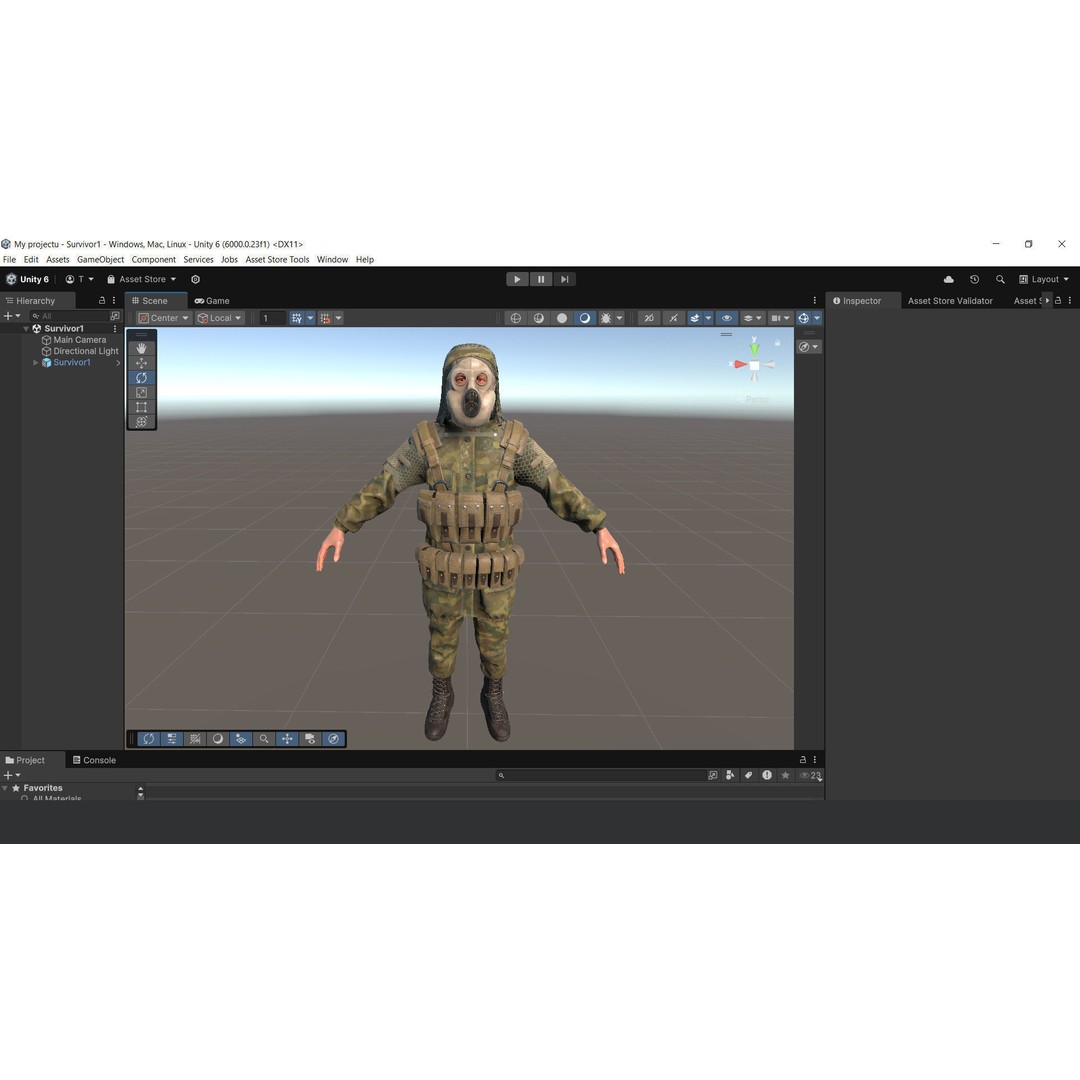This screenshot has width=1080, height=1080.
Task: Toggle snap increment button
Action: coord(325,318)
